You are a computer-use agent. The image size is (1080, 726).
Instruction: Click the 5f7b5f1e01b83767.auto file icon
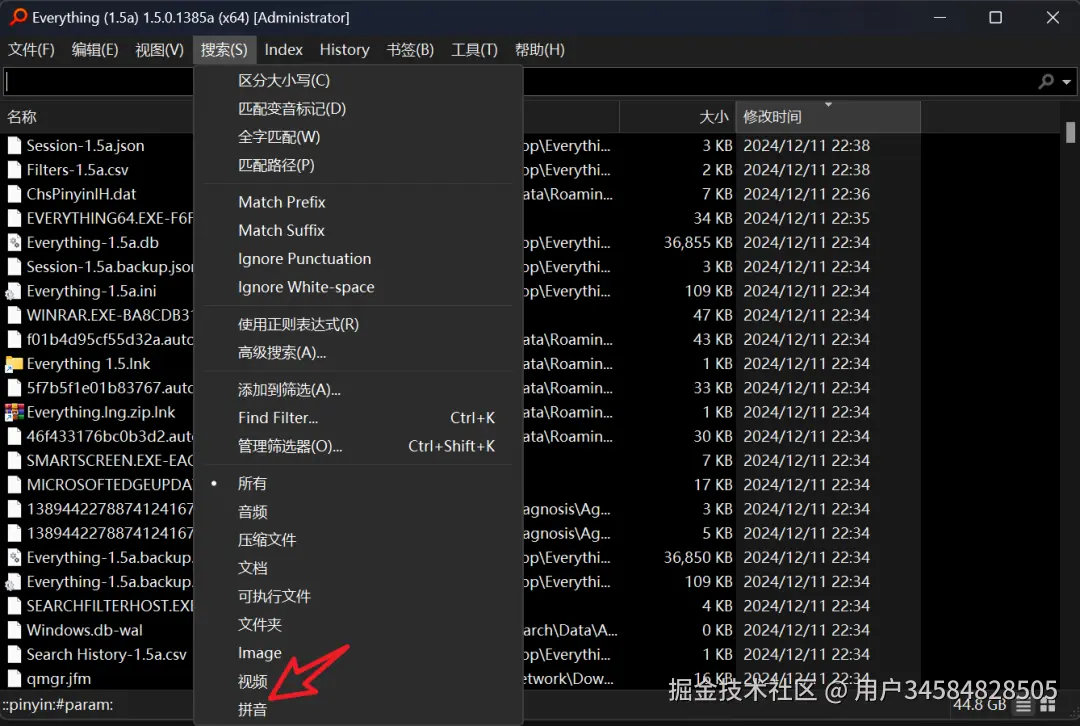click(x=14, y=388)
